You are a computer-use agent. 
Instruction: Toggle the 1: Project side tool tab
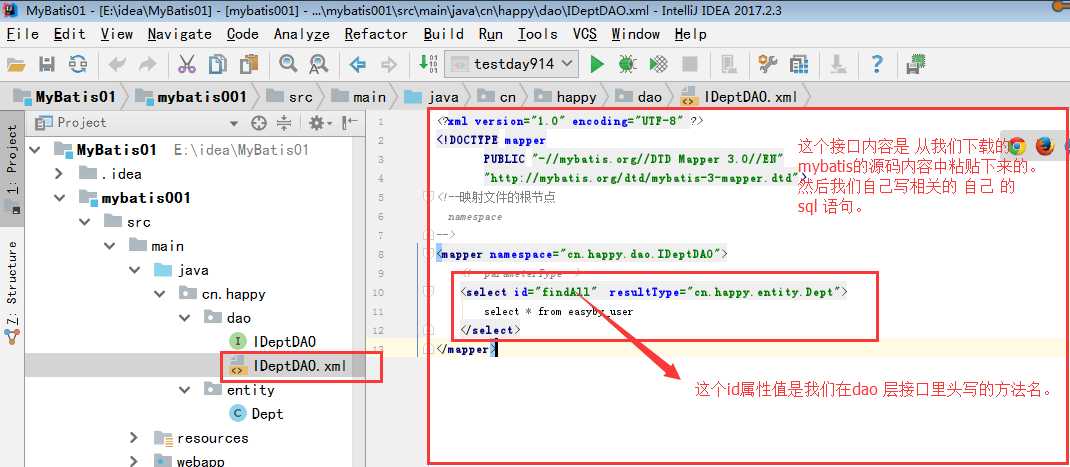pos(12,171)
